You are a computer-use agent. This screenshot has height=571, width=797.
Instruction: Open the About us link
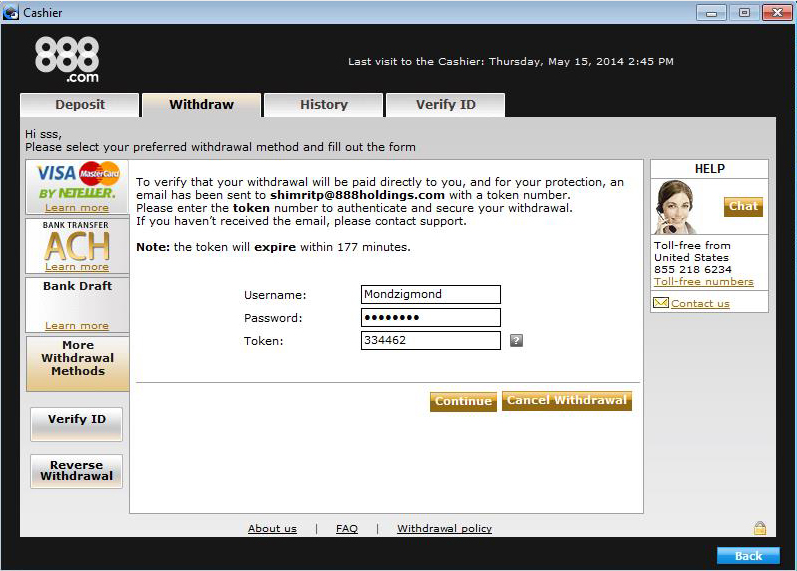pyautogui.click(x=272, y=529)
